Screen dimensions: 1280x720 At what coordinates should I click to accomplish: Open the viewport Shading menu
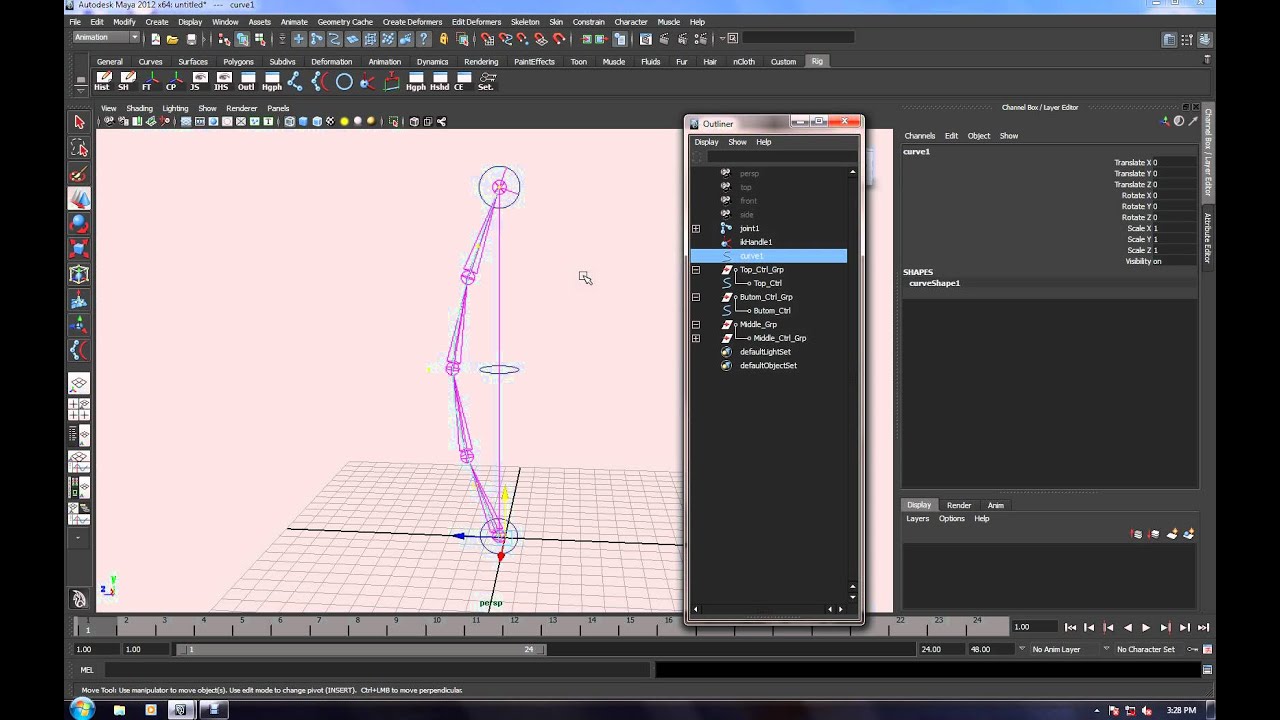(139, 108)
